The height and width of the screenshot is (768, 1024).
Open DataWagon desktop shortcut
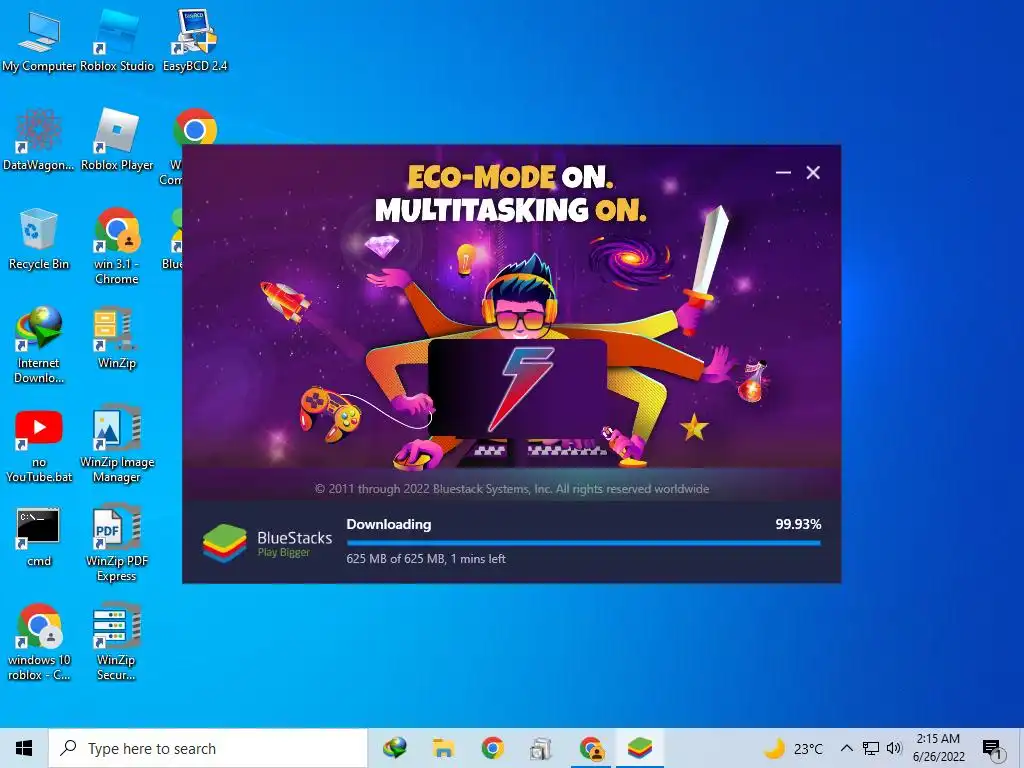point(39,140)
